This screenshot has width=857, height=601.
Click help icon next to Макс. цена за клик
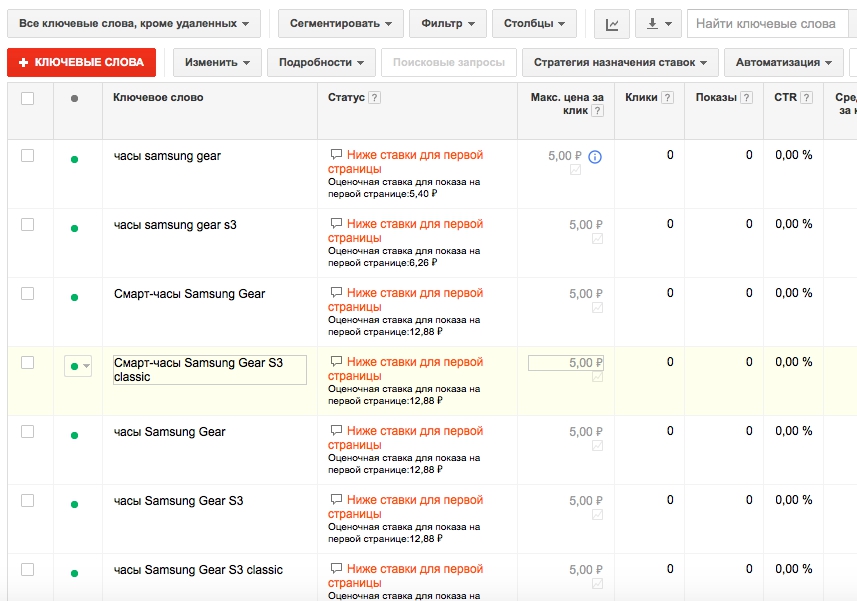click(598, 111)
